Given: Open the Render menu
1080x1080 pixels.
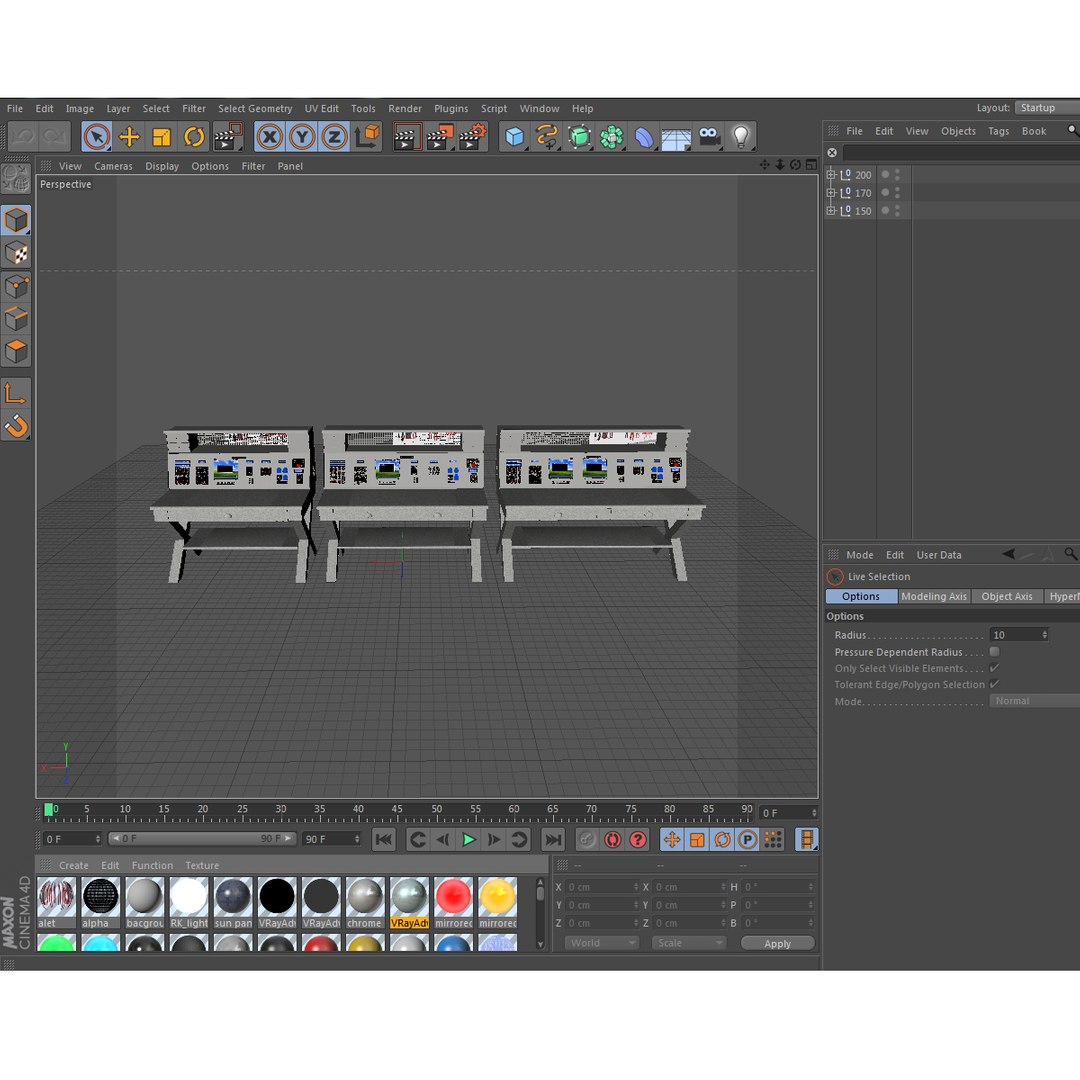Looking at the screenshot, I should coord(404,109).
